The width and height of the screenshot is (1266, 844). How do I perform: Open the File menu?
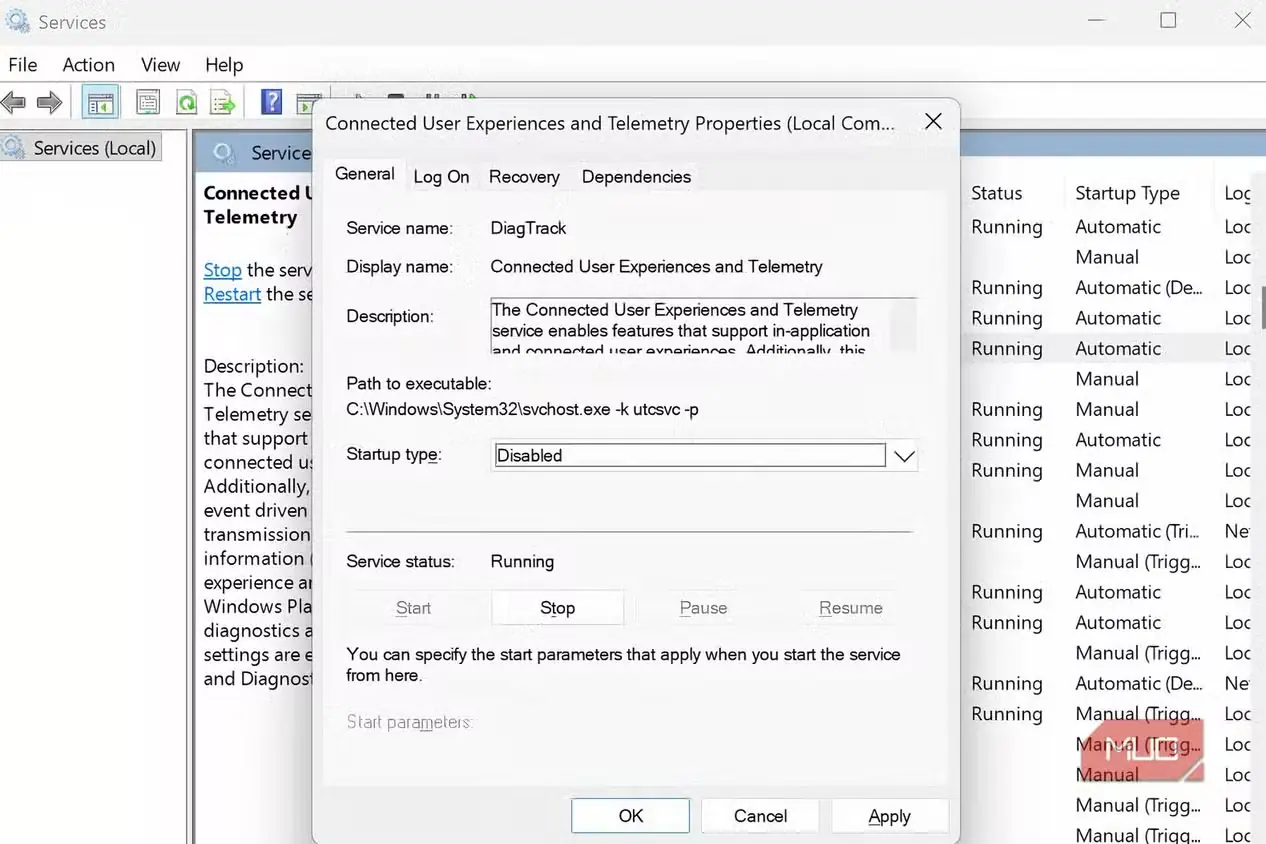pos(23,65)
